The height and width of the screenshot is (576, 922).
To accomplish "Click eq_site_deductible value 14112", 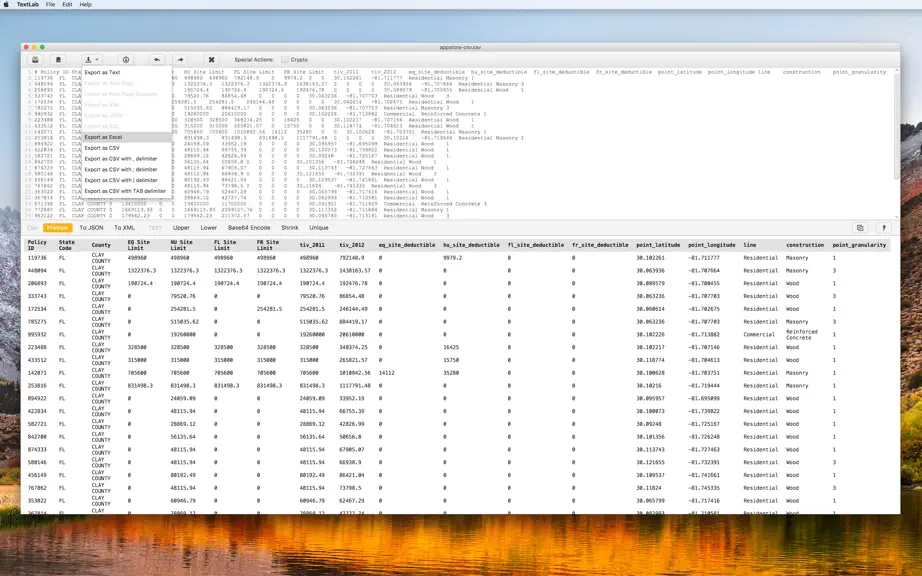I will [387, 373].
